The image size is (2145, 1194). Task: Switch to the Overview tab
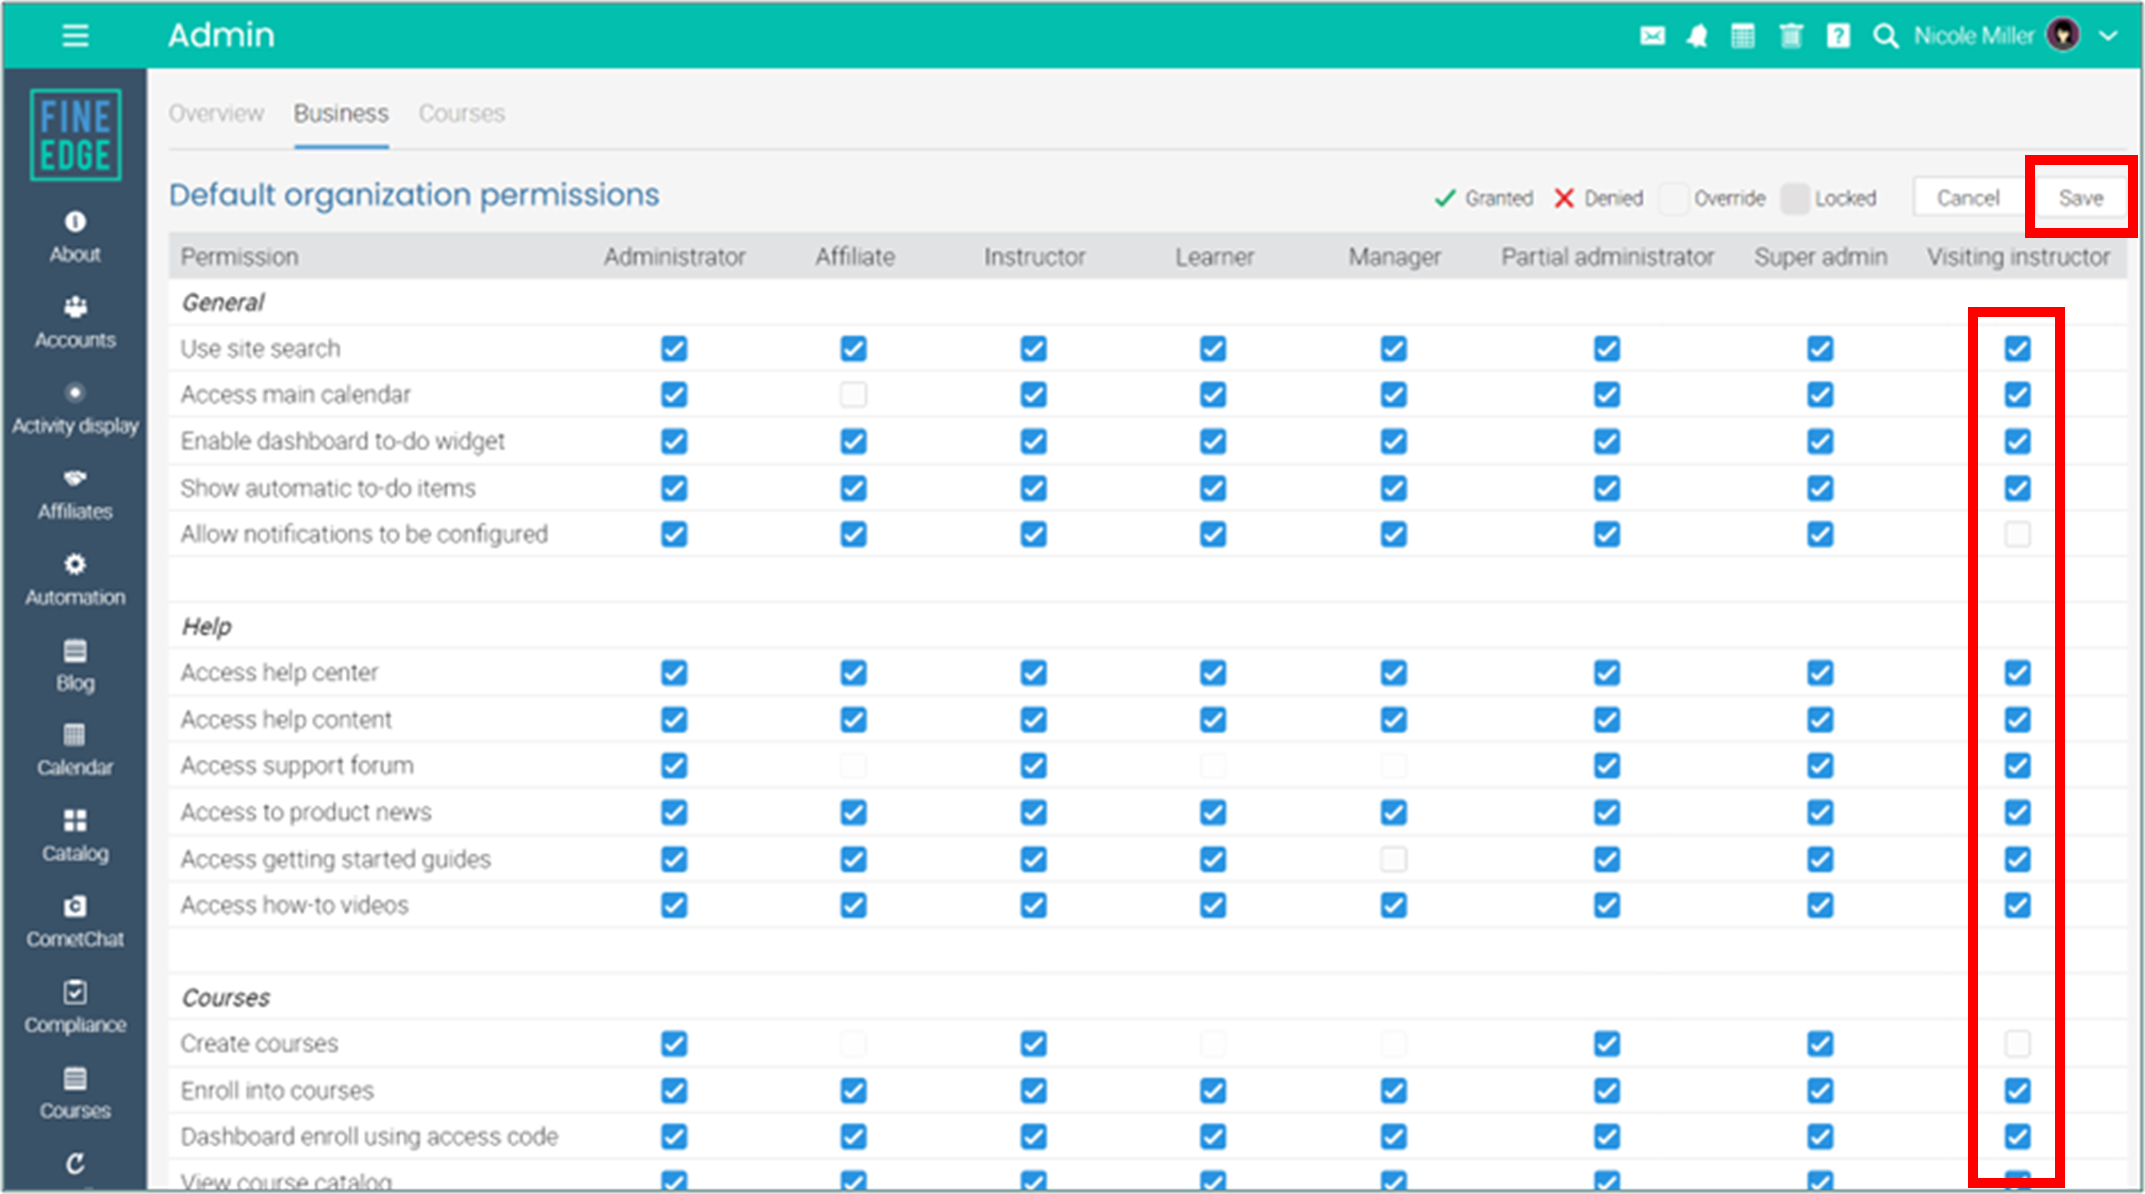[x=216, y=114]
